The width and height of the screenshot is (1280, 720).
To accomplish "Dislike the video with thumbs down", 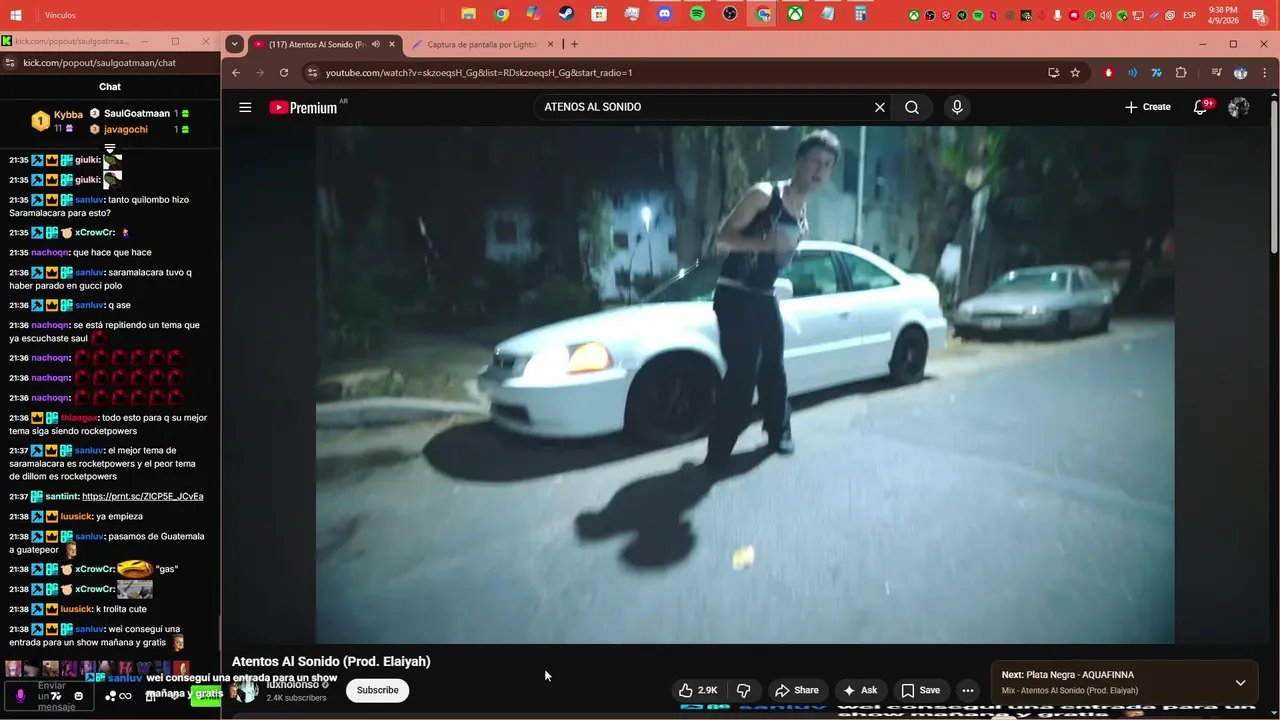I will pos(743,690).
